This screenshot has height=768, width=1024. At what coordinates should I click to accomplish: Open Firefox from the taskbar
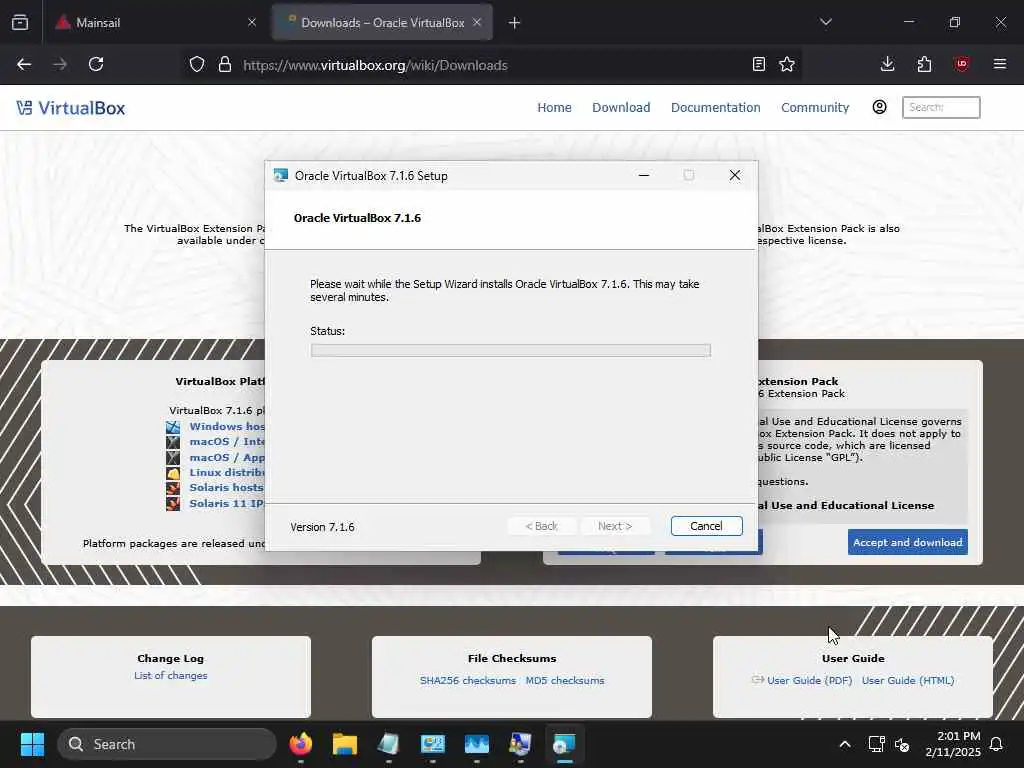(300, 744)
